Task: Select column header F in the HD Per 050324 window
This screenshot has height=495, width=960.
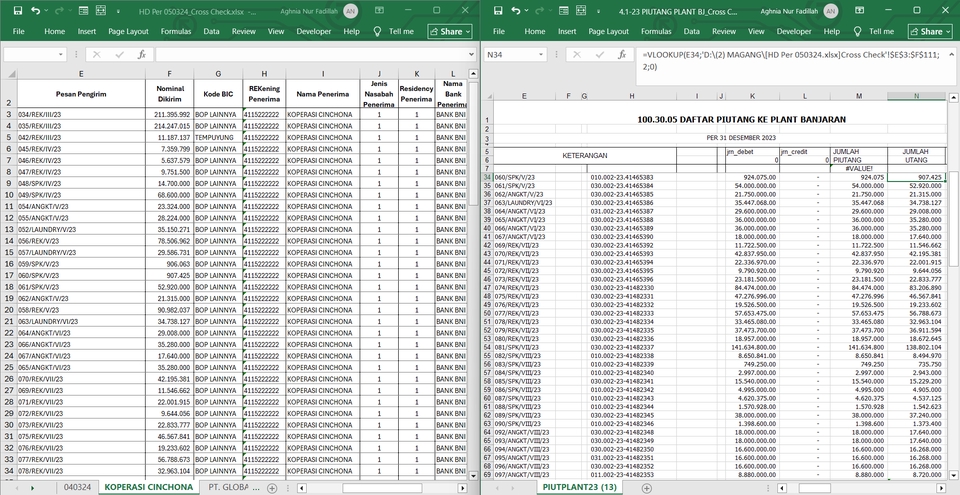Action: point(170,74)
